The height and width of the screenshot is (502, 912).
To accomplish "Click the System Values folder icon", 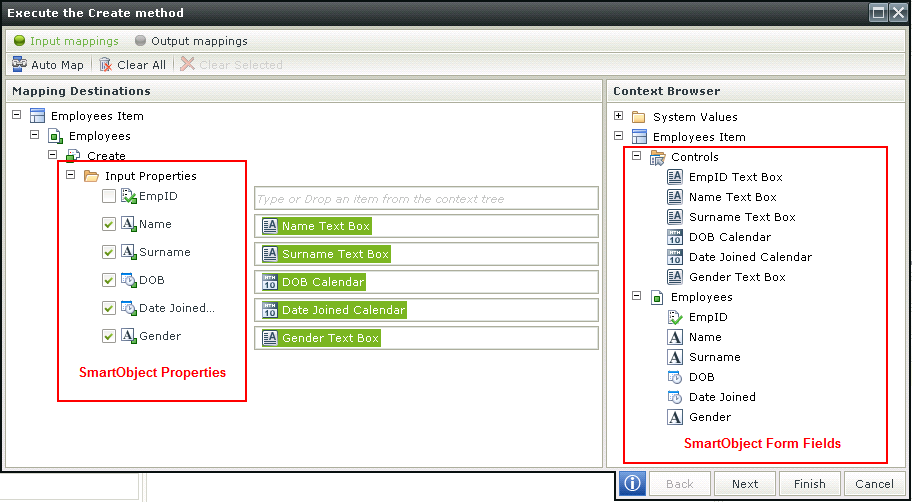I will click(639, 117).
